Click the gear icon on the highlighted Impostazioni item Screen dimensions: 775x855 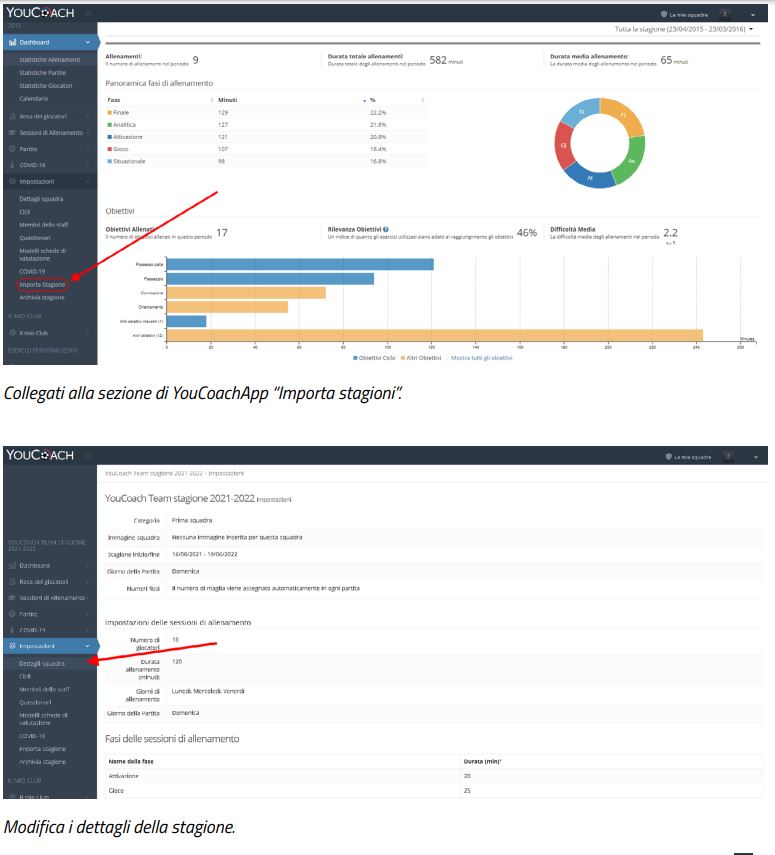click(12, 646)
